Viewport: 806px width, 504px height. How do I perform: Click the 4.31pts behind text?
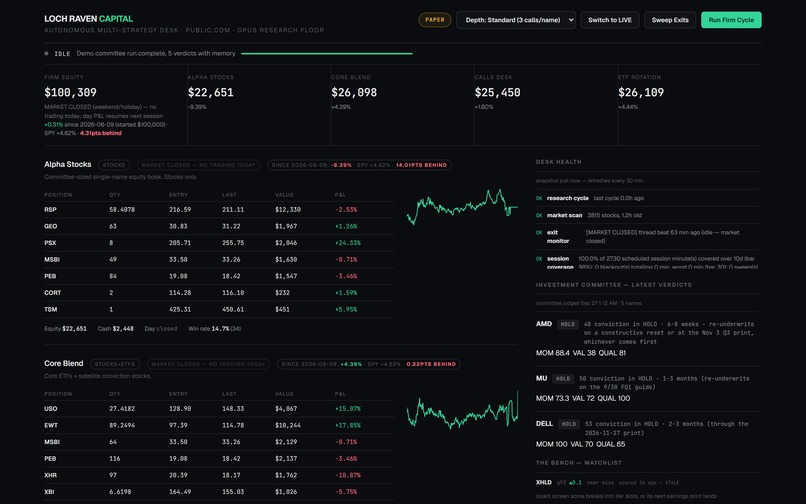coord(101,133)
